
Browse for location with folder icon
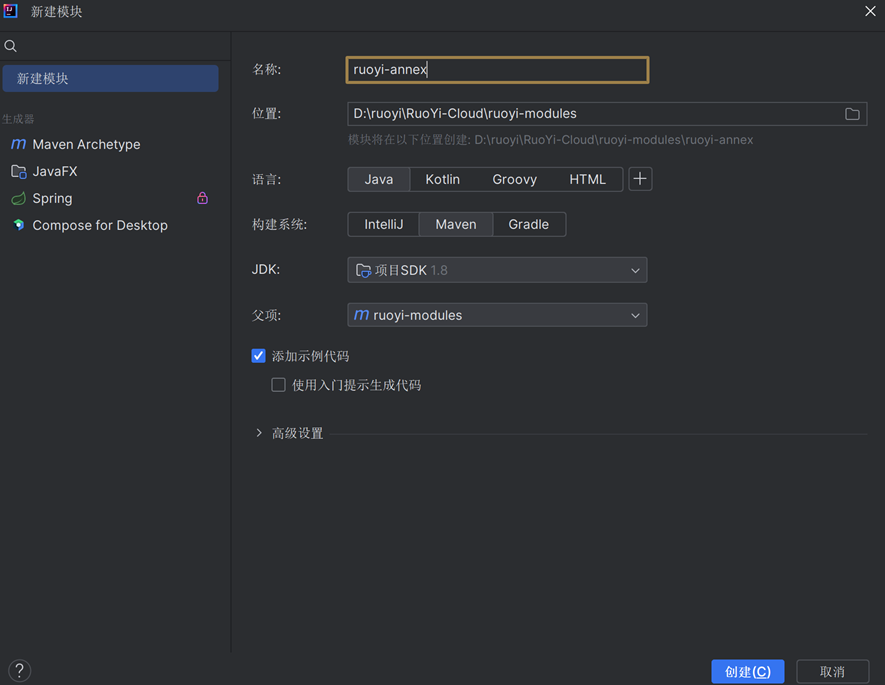coord(852,114)
